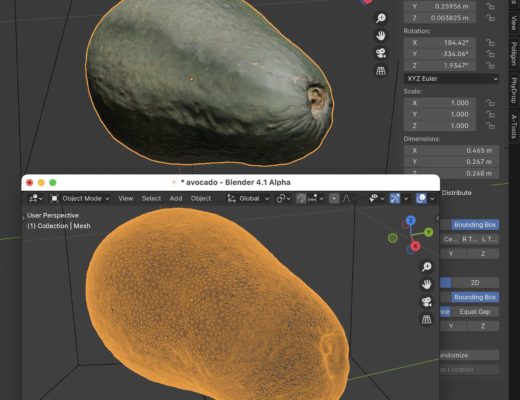Switch to View sidebar tab
Screen dimensions: 520x400
514,23
